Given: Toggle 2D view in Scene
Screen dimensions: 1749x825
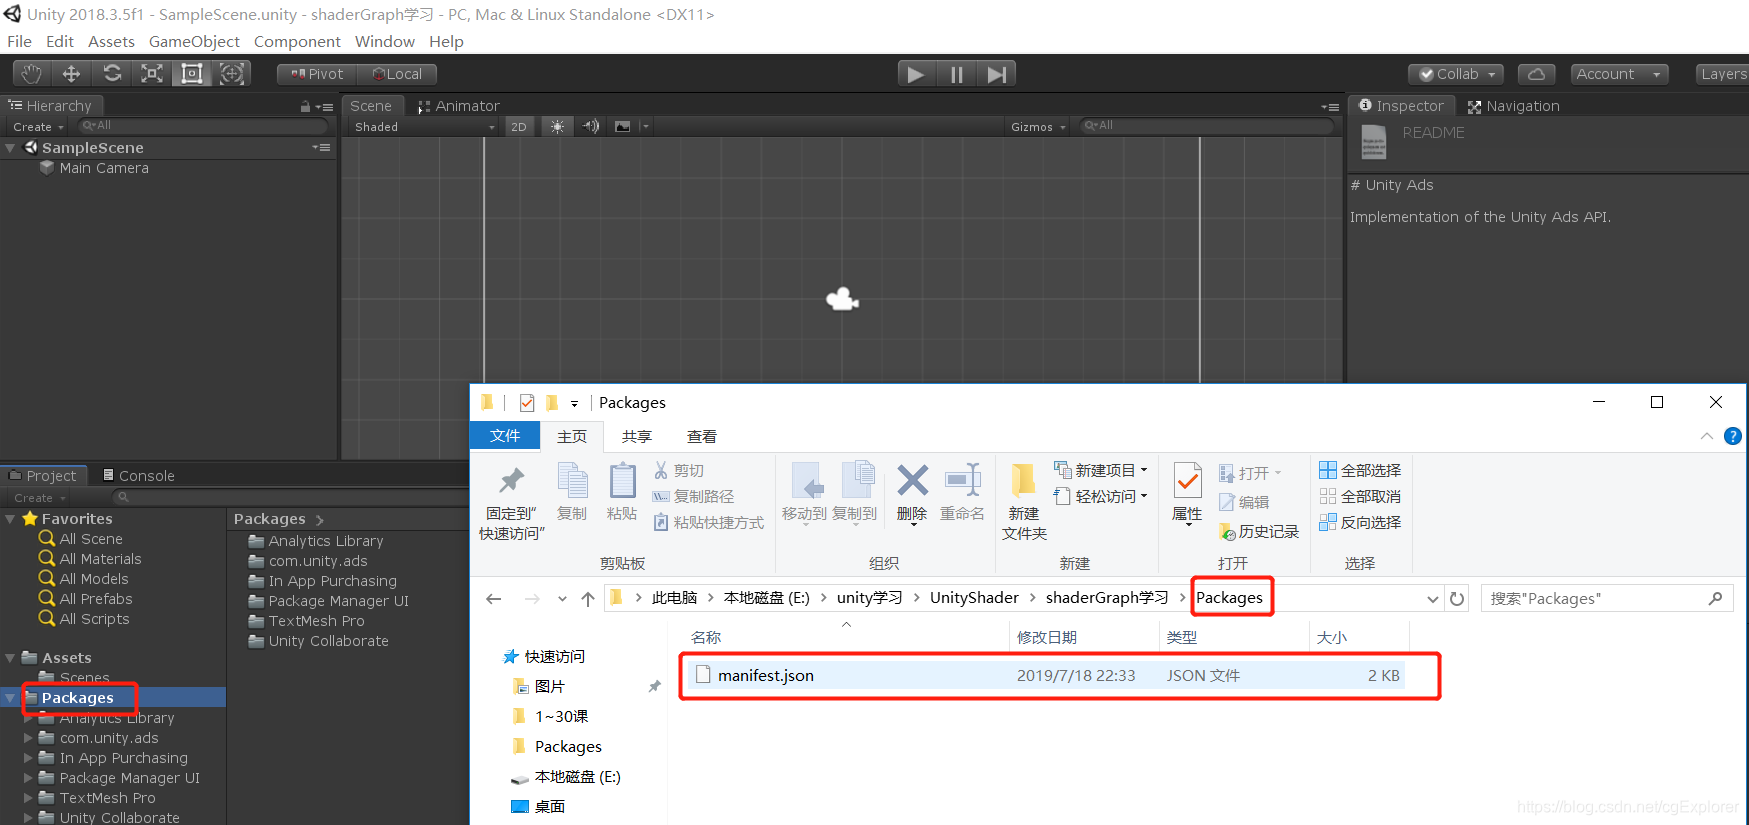Looking at the screenshot, I should [x=519, y=127].
